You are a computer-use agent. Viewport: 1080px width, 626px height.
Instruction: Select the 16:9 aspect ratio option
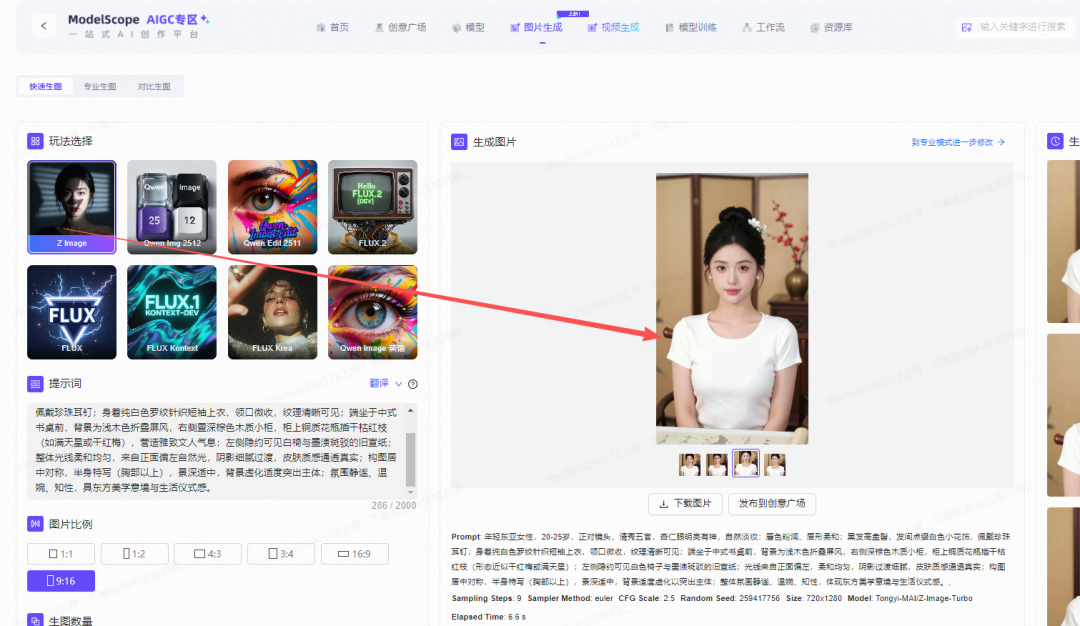tap(355, 553)
